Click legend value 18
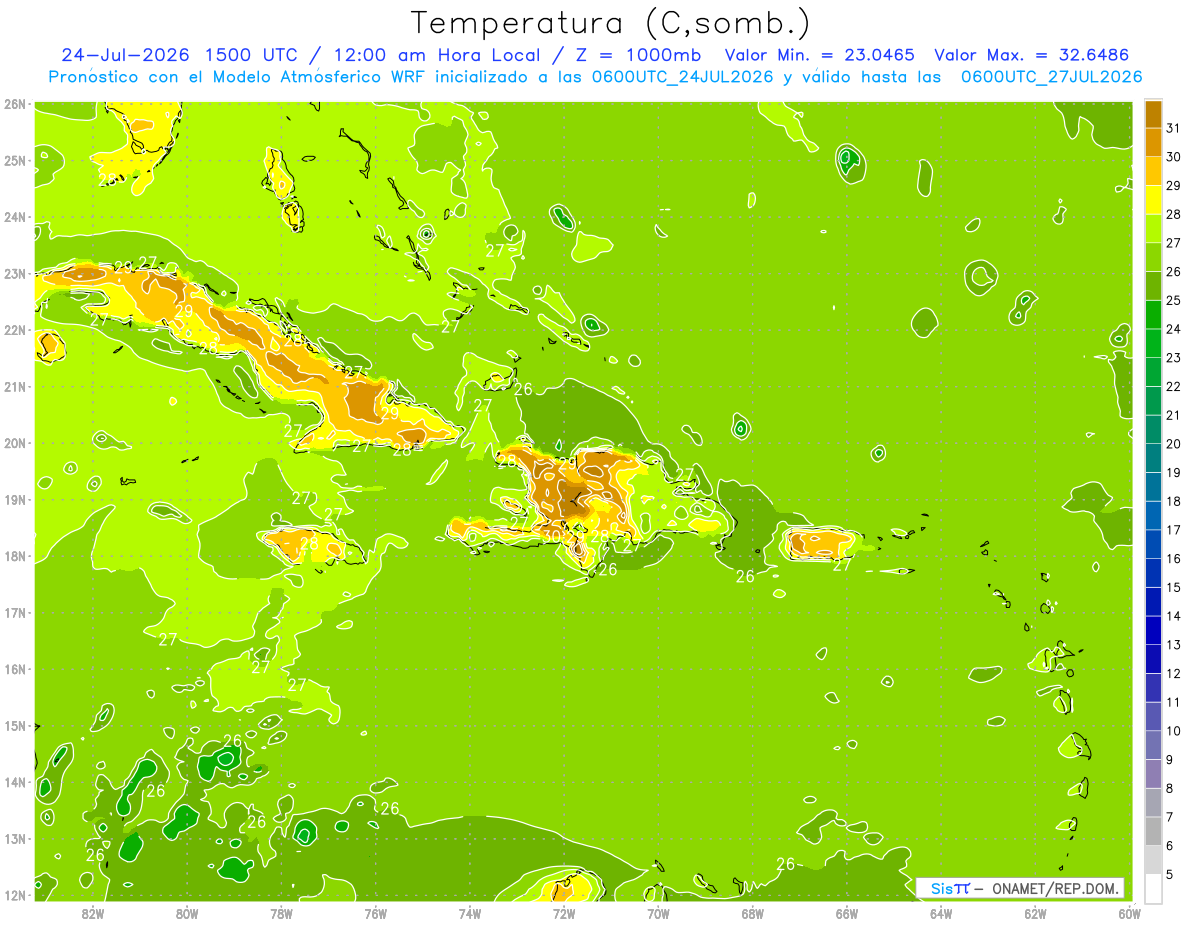 (x=1173, y=501)
